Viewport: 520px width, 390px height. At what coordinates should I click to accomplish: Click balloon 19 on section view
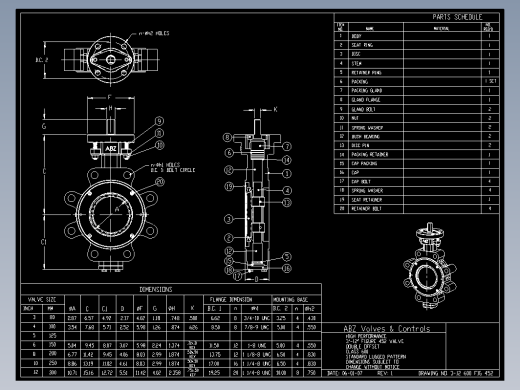(229, 187)
